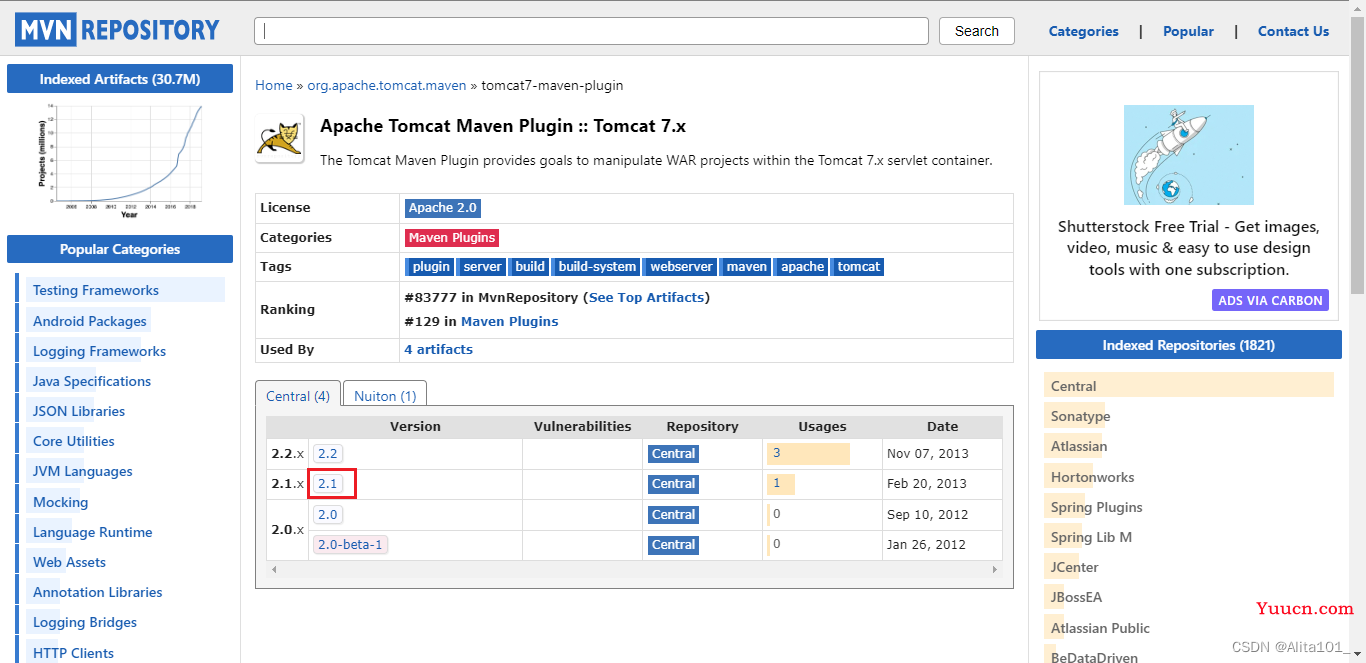Open the Logging Frameworks category
Viewport: 1366px width, 663px height.
[99, 351]
